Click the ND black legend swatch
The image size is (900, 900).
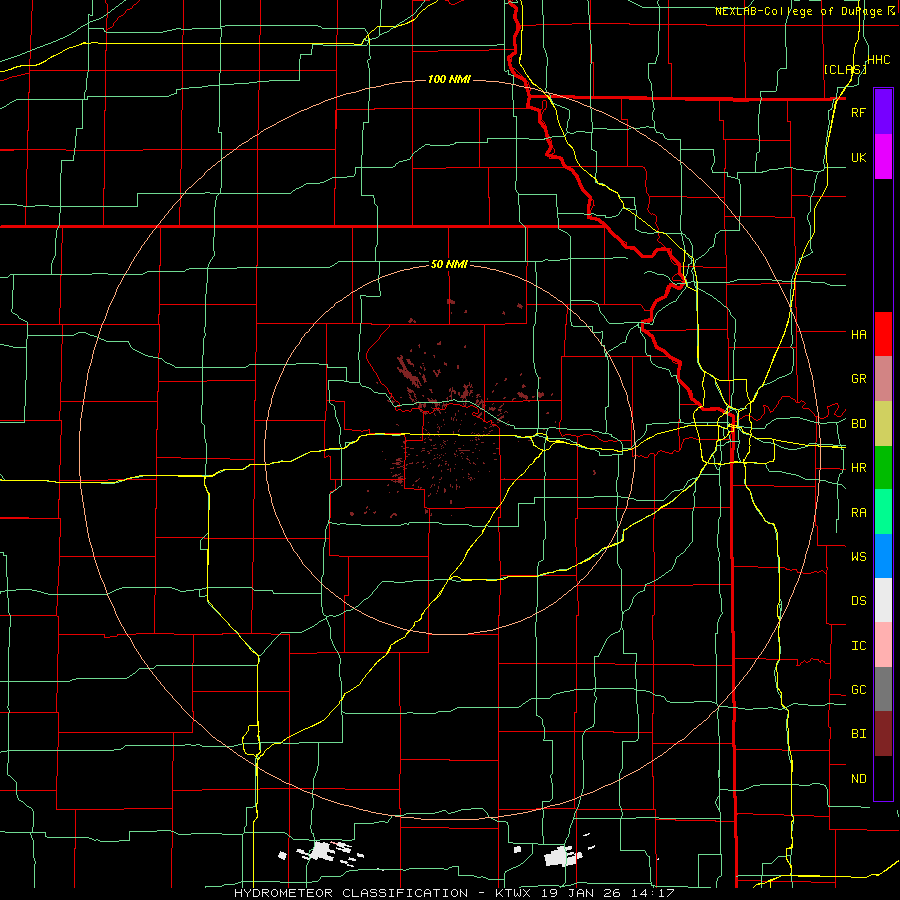tap(883, 778)
